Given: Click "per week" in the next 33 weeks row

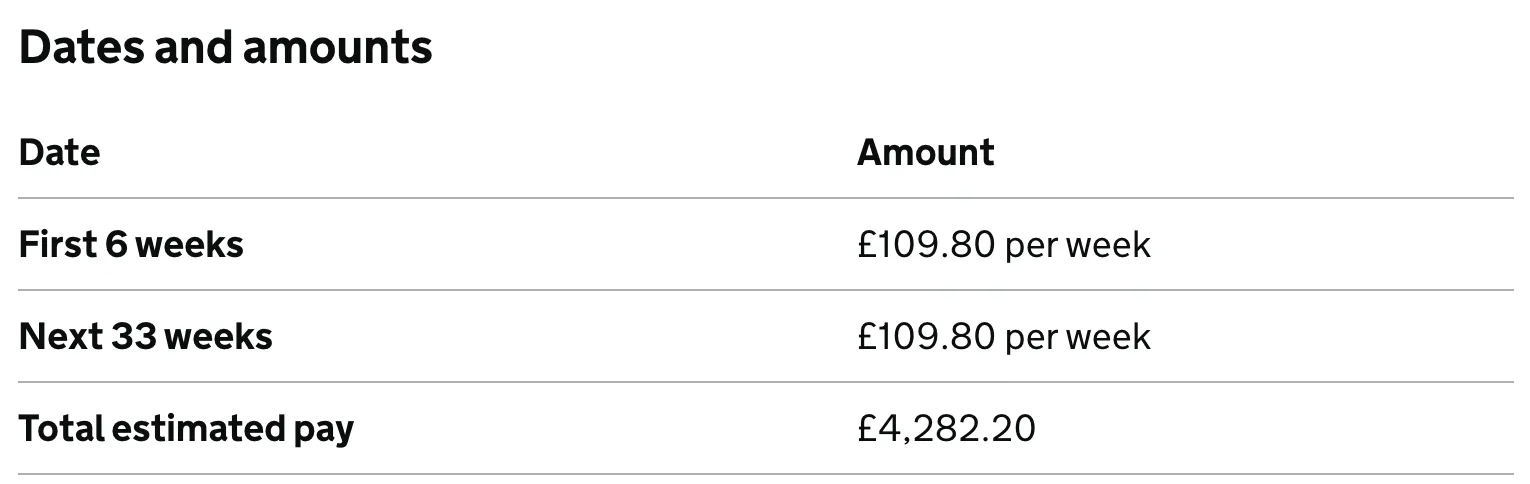Looking at the screenshot, I should point(1078,337).
